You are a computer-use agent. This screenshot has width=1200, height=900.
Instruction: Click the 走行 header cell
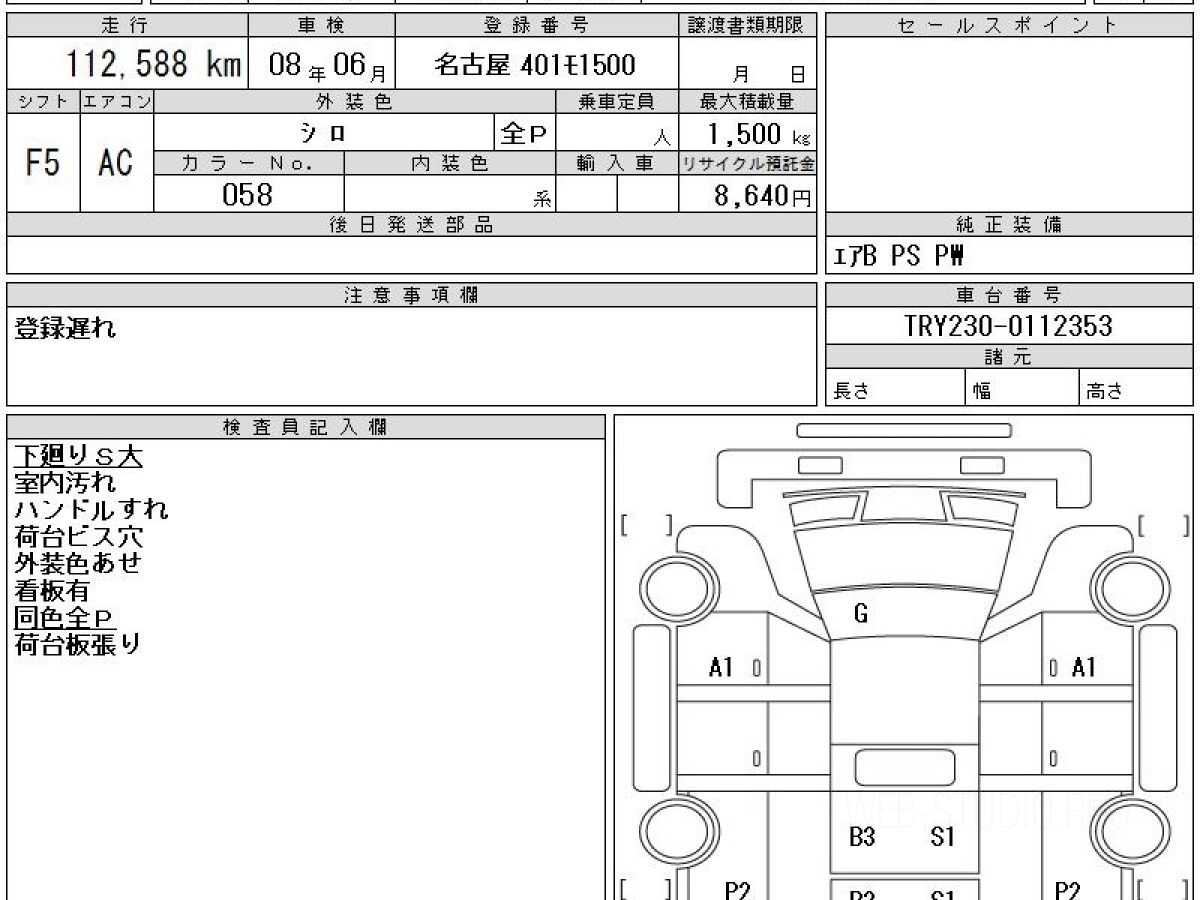127,26
